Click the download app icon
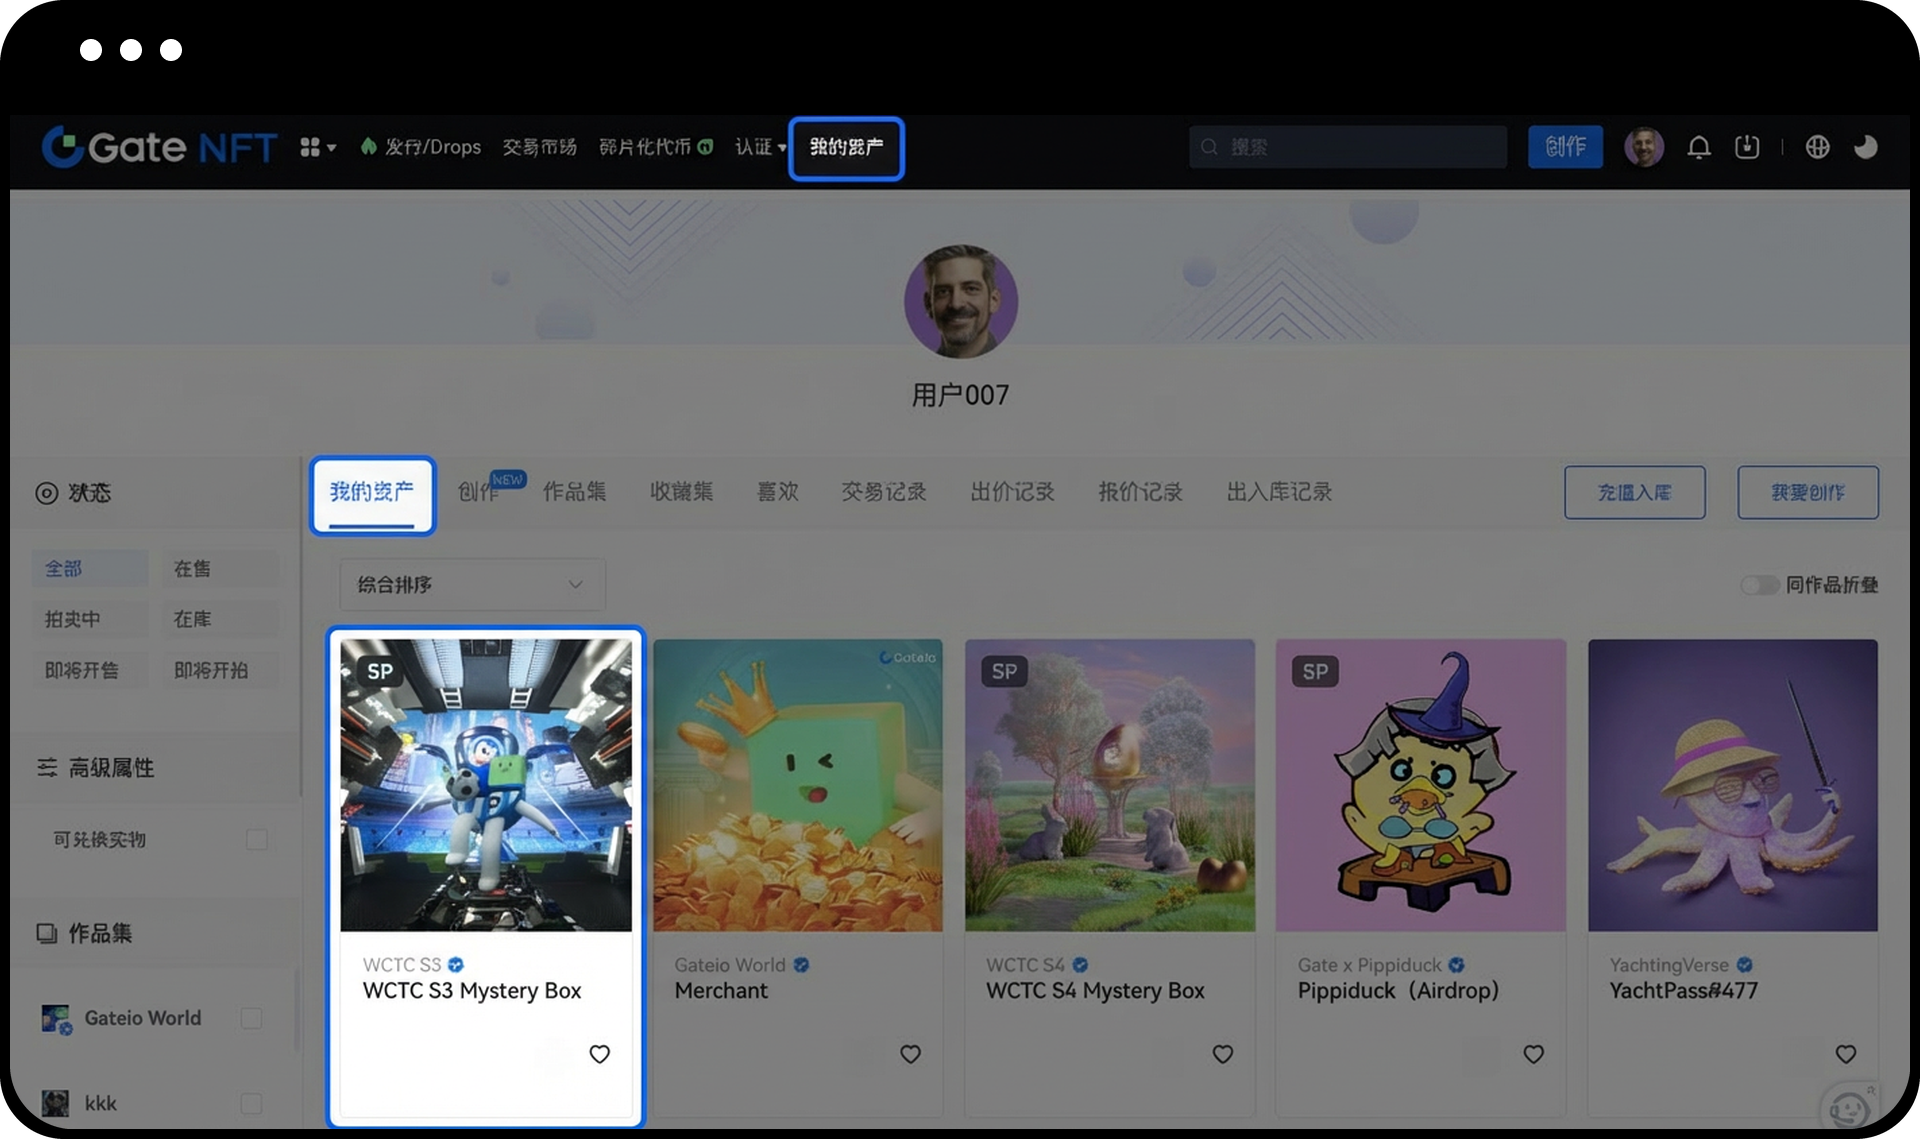This screenshot has width=1920, height=1139. (1746, 147)
